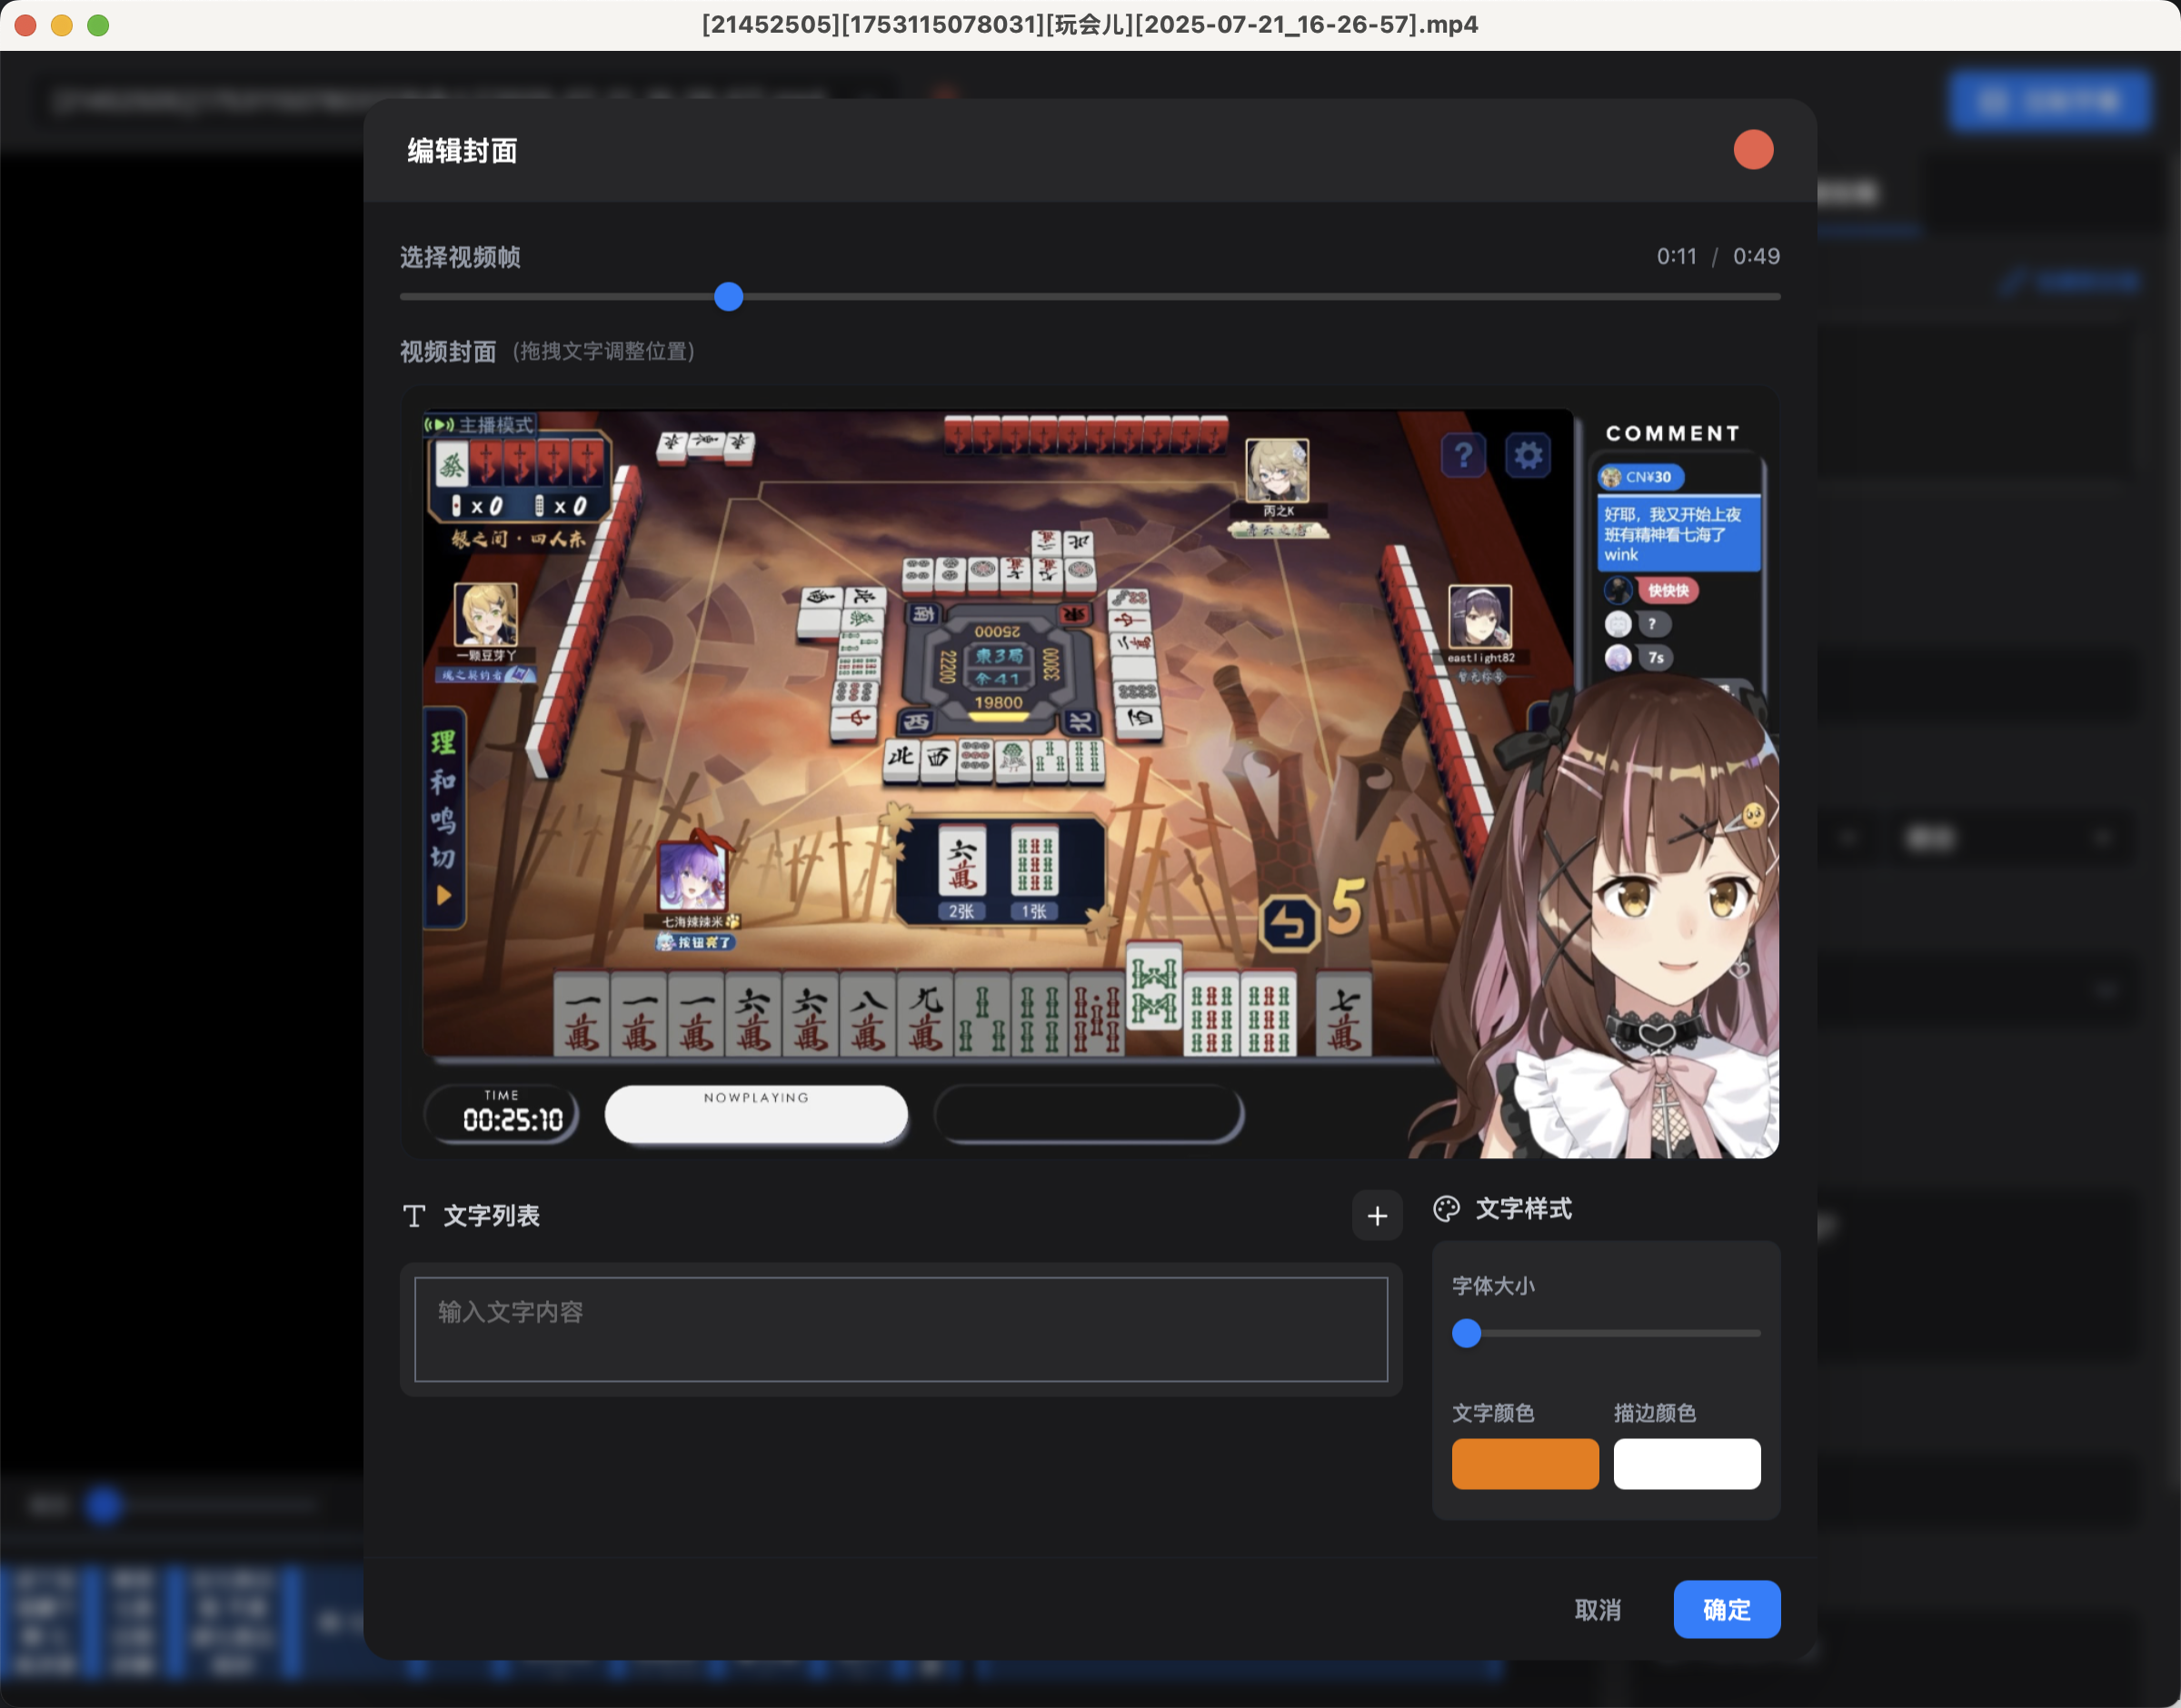Click the 0:11 current time text
The height and width of the screenshot is (1708, 2181).
[1676, 256]
